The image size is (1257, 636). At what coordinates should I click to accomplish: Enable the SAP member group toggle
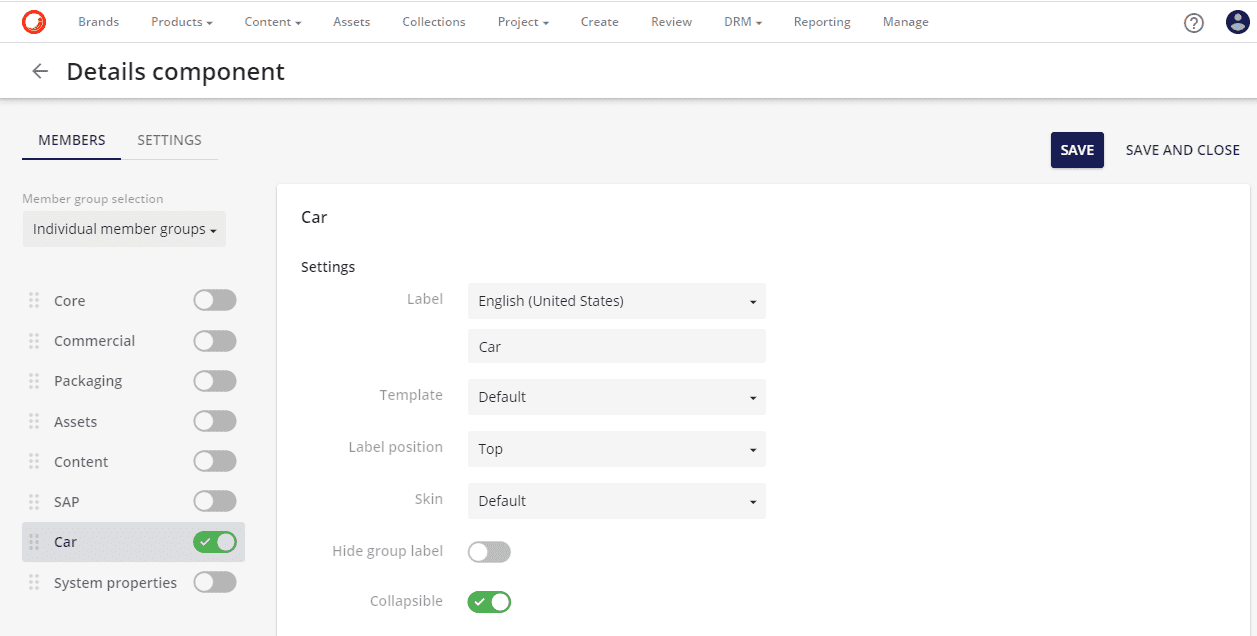coord(215,501)
